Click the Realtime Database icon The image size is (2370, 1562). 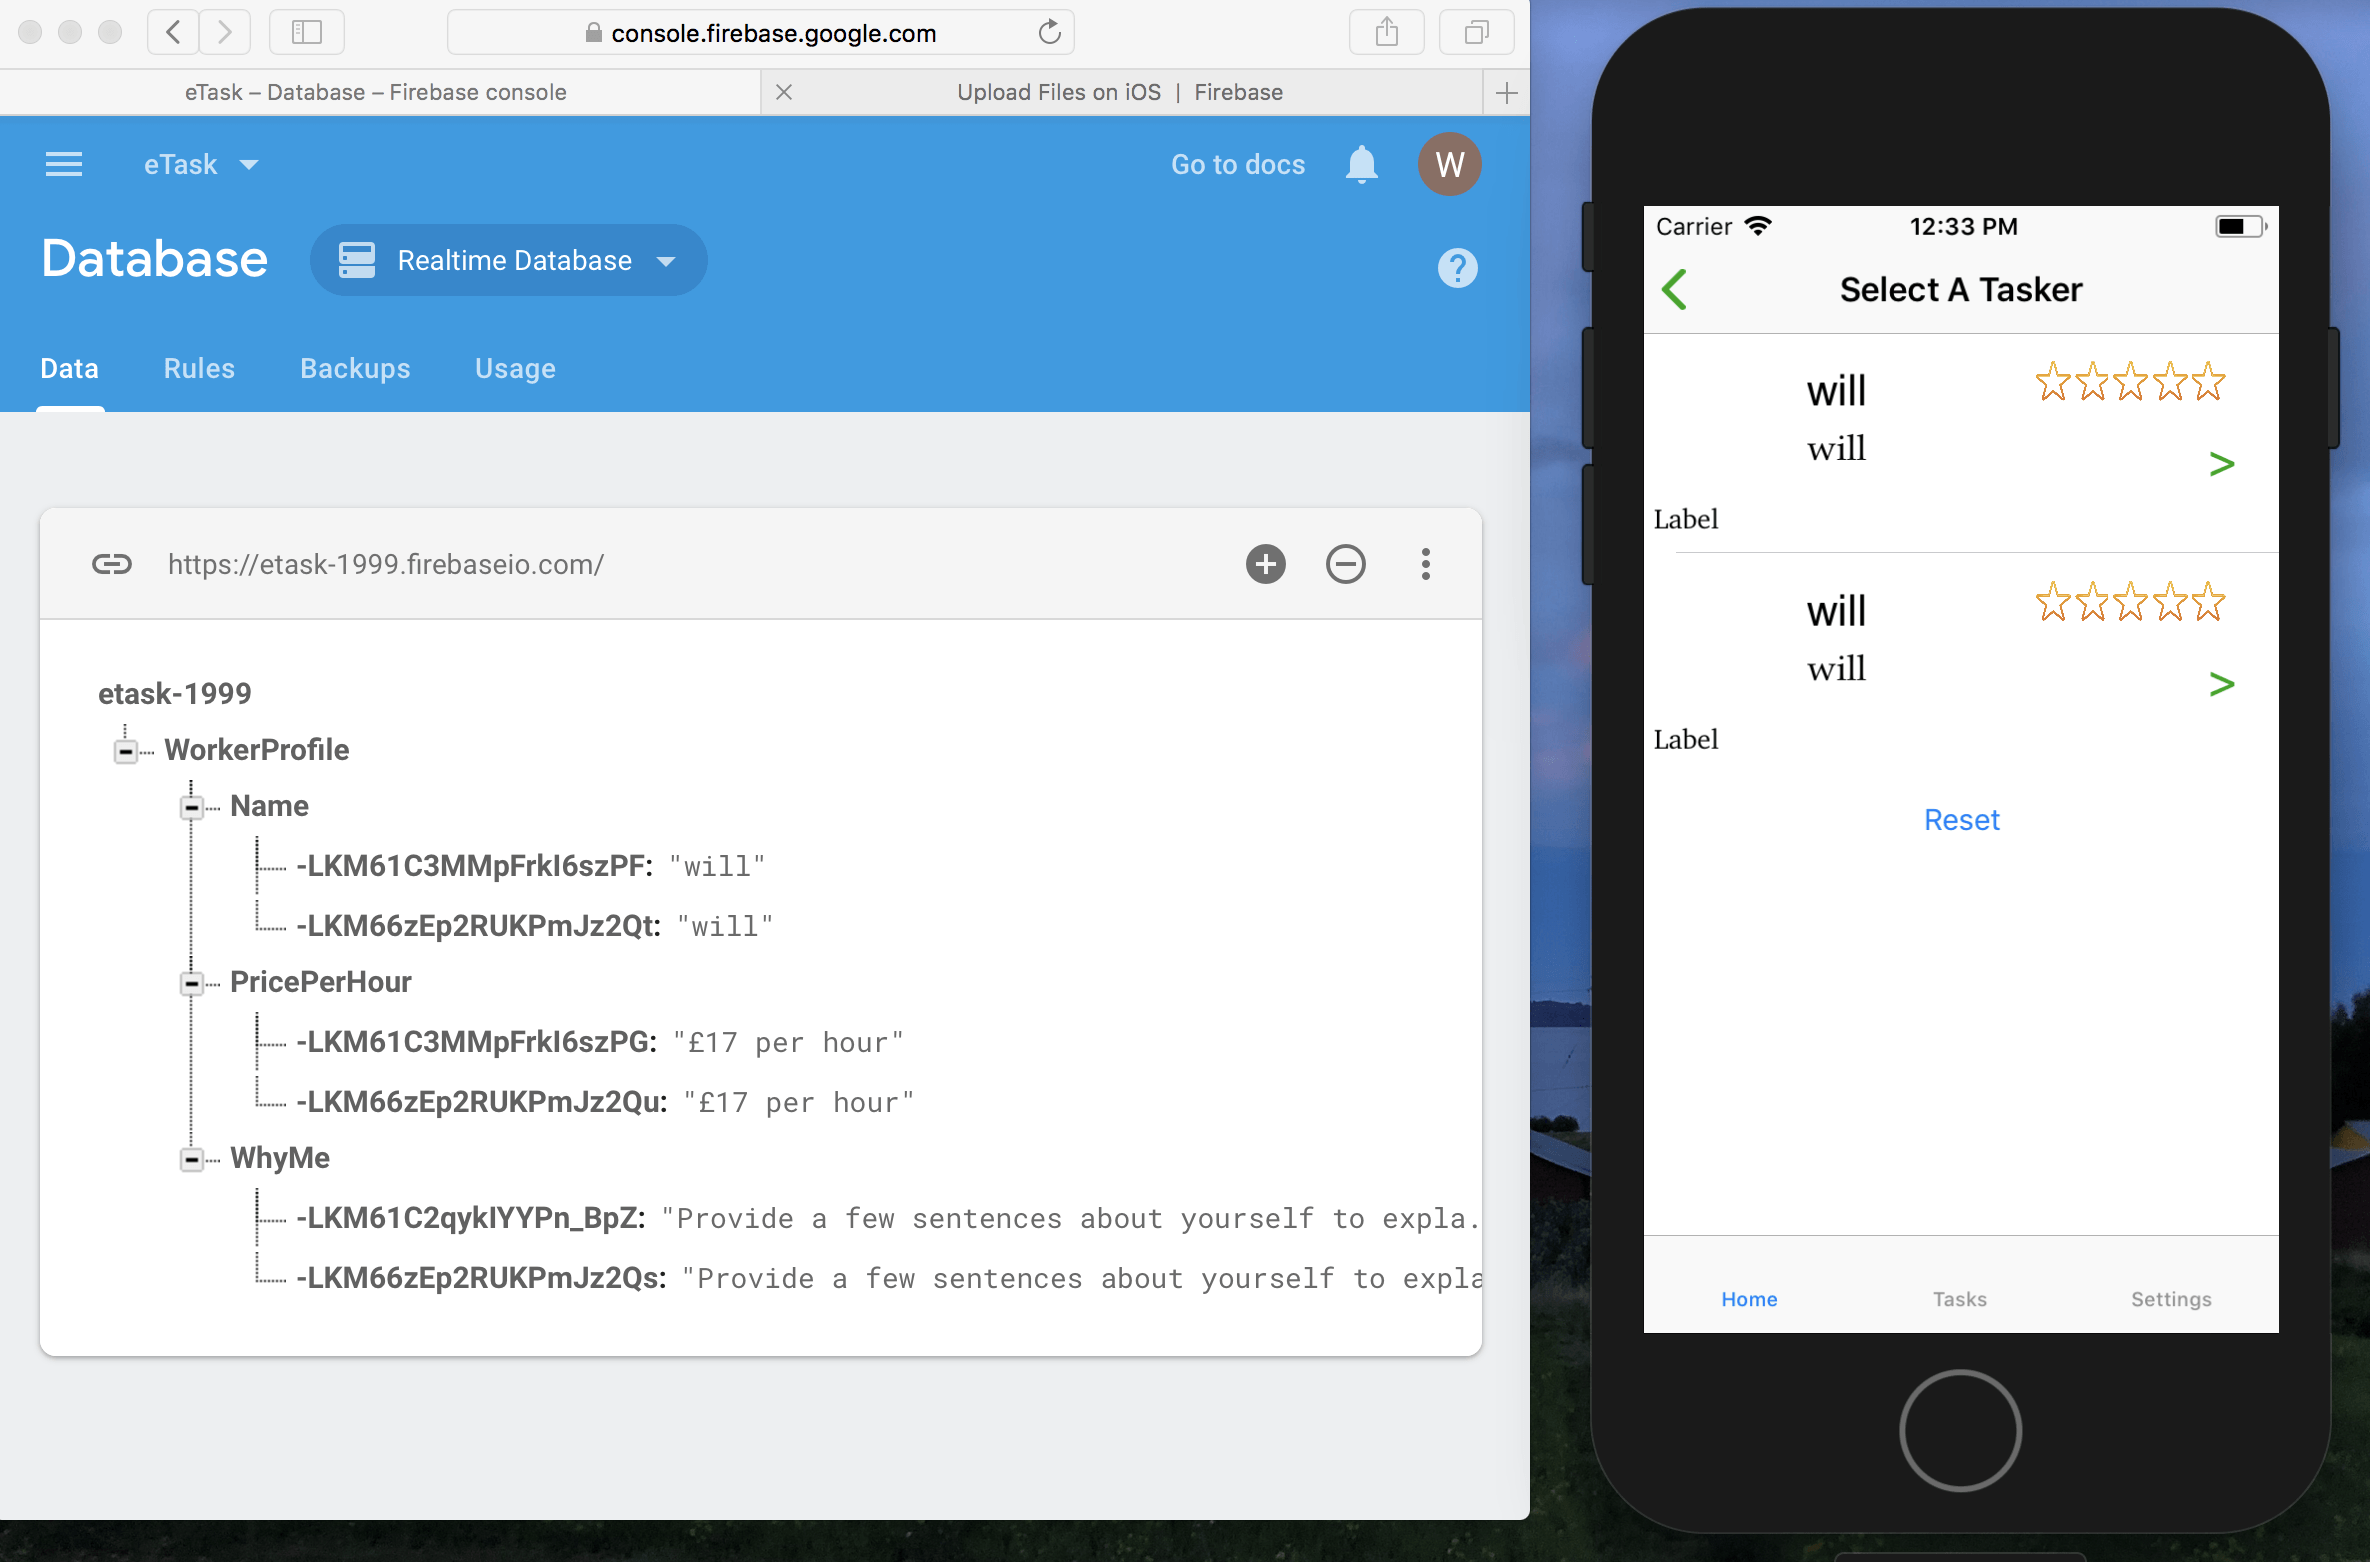(357, 260)
